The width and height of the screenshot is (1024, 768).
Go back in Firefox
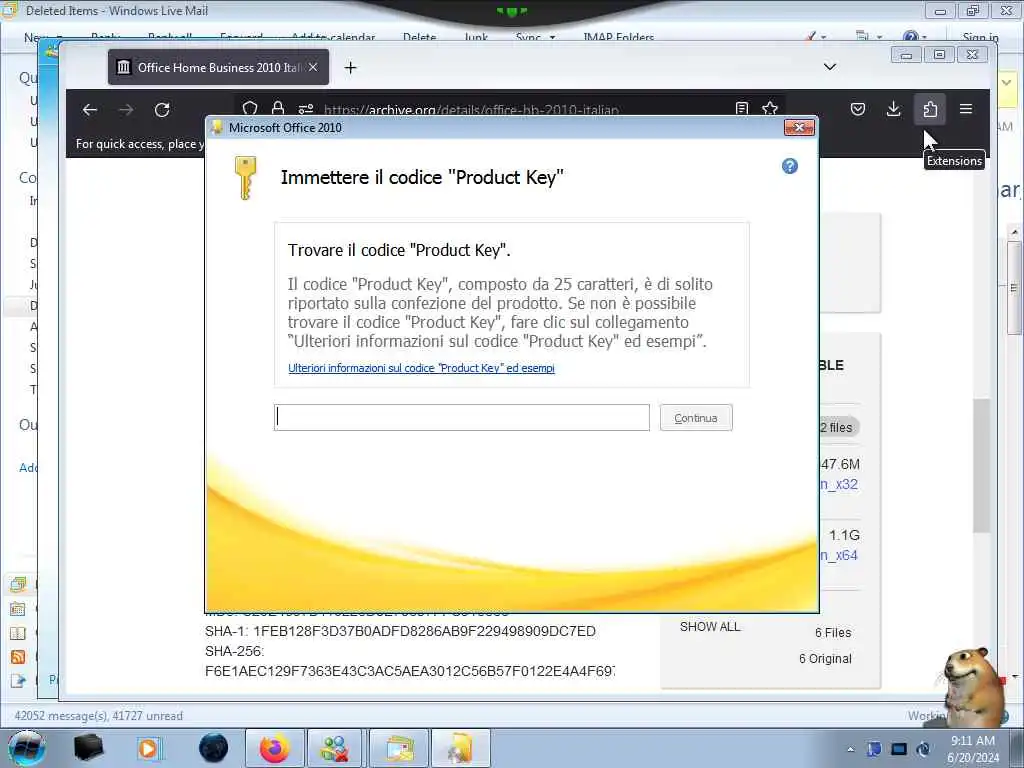click(x=90, y=110)
